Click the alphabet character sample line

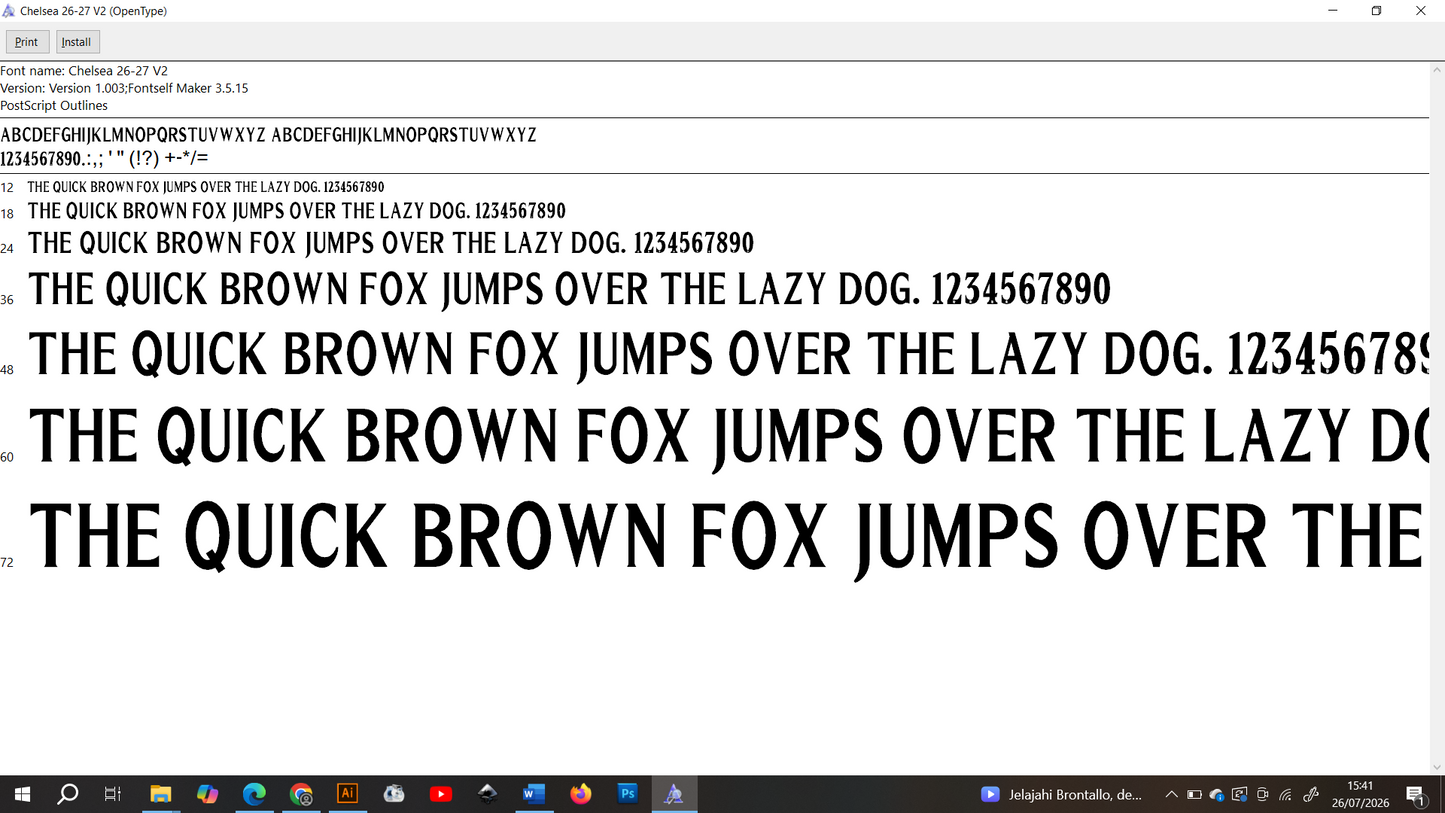[x=268, y=135]
